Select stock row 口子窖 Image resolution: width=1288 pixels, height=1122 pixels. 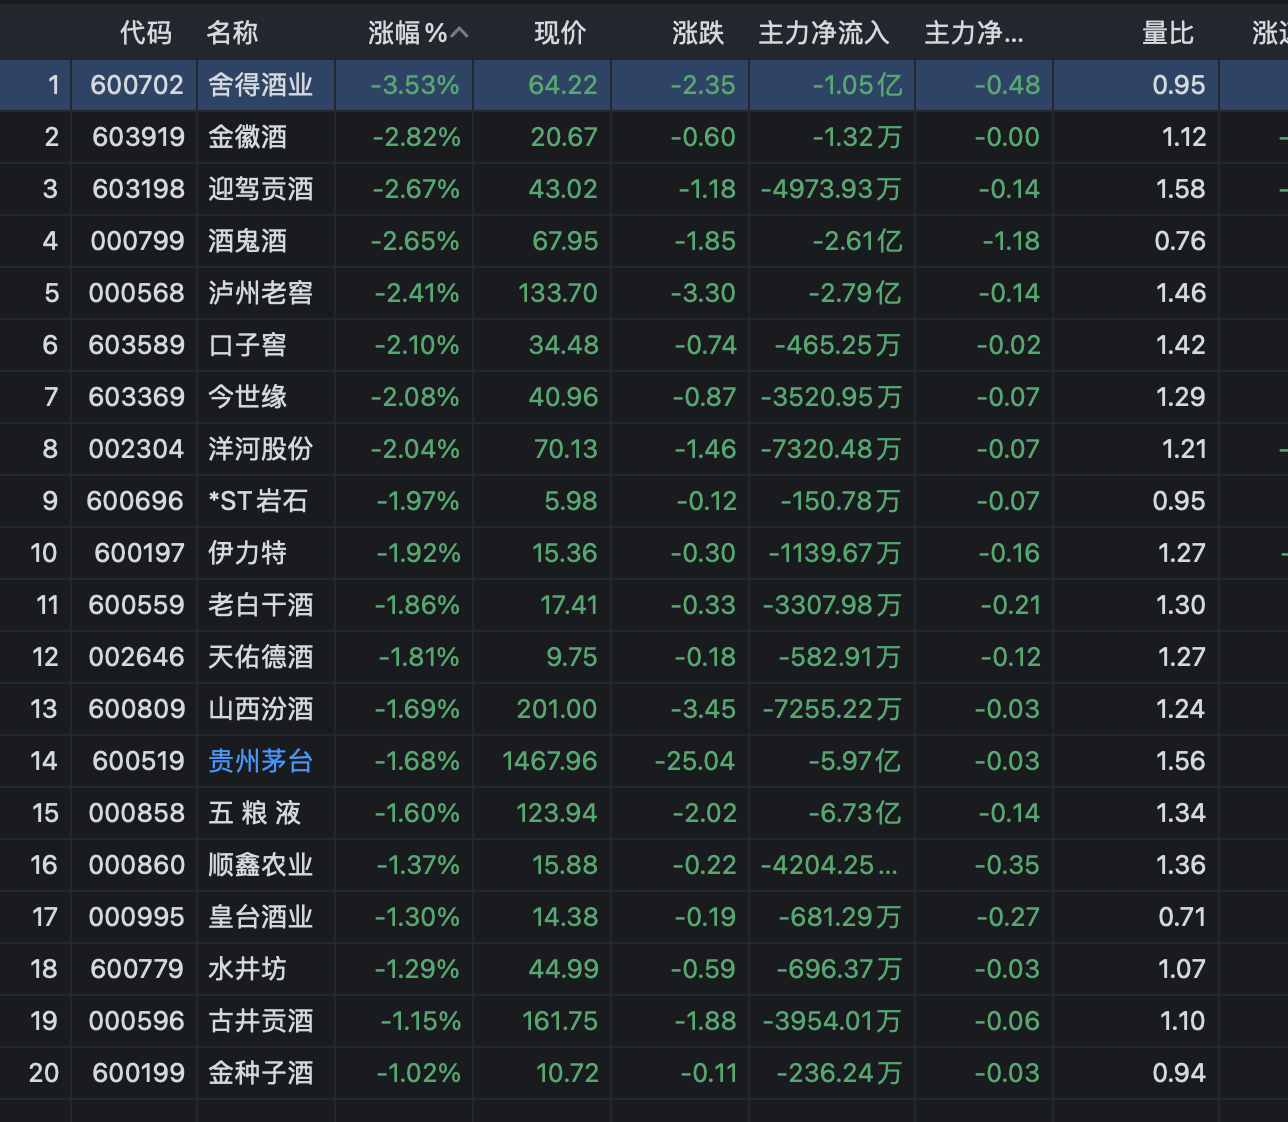(644, 345)
